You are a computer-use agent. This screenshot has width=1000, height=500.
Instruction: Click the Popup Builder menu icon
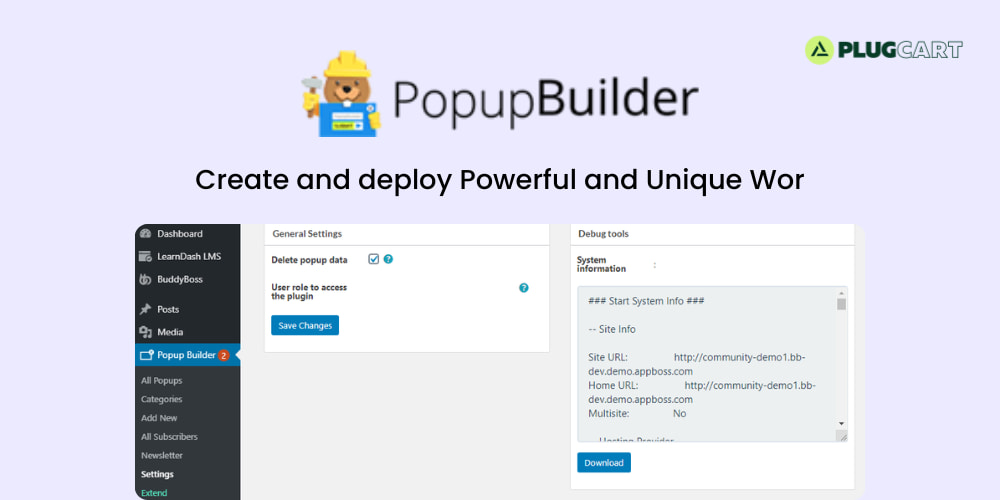(146, 355)
